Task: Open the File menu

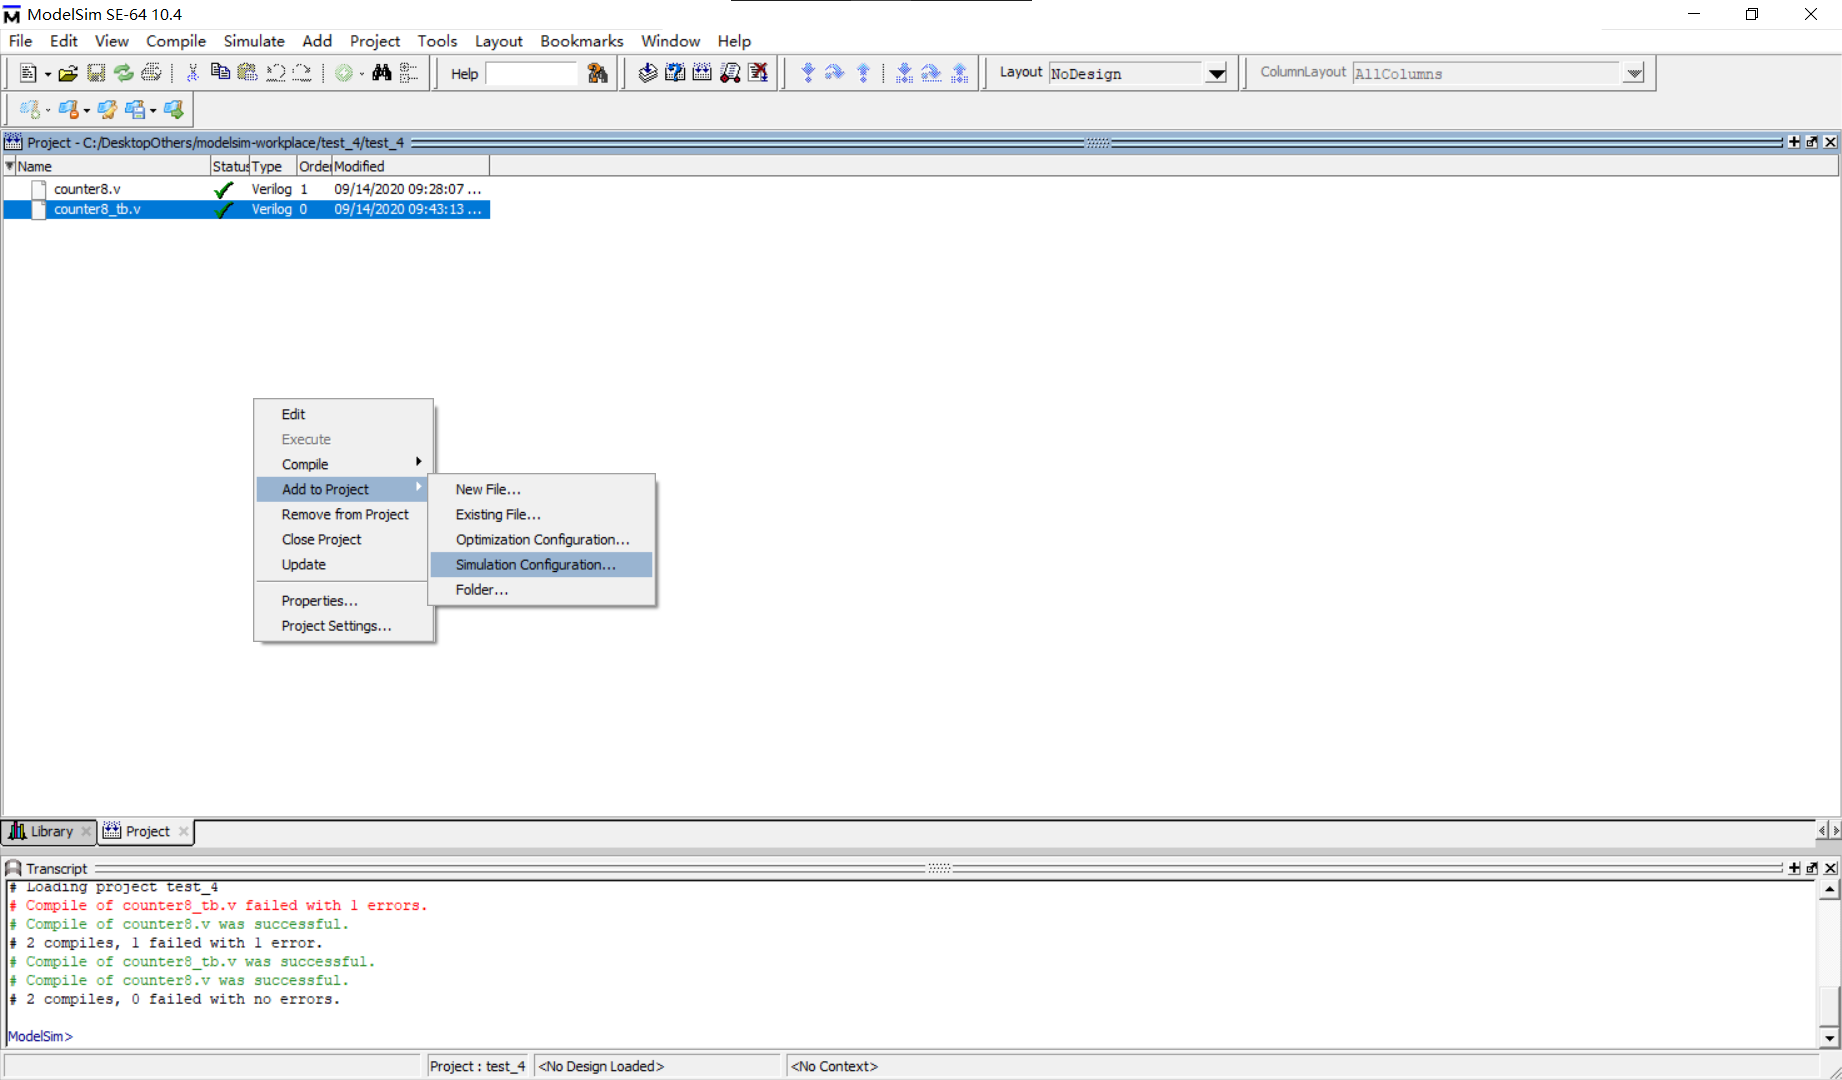Action: [20, 41]
